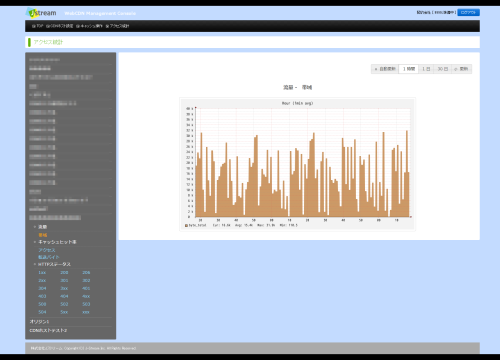Open the 転送バイト link
Image resolution: width=500 pixels, height=360 pixels.
tap(48, 257)
